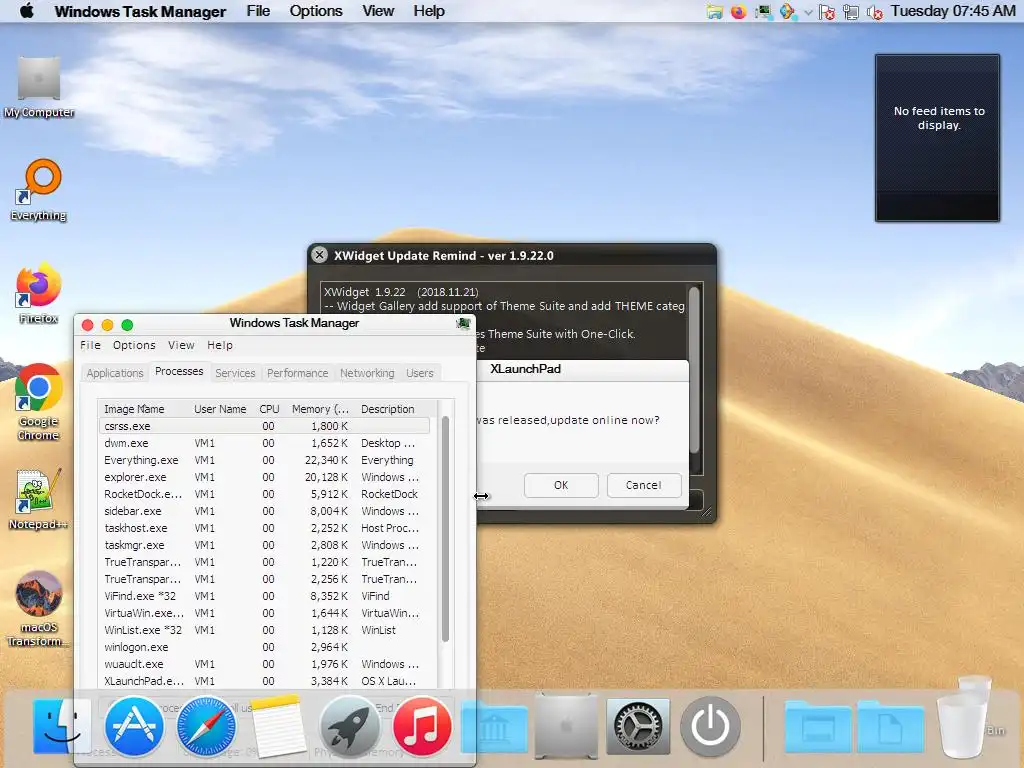Sort processes by User Name column
Screen dimensions: 1024x768
tap(220, 409)
